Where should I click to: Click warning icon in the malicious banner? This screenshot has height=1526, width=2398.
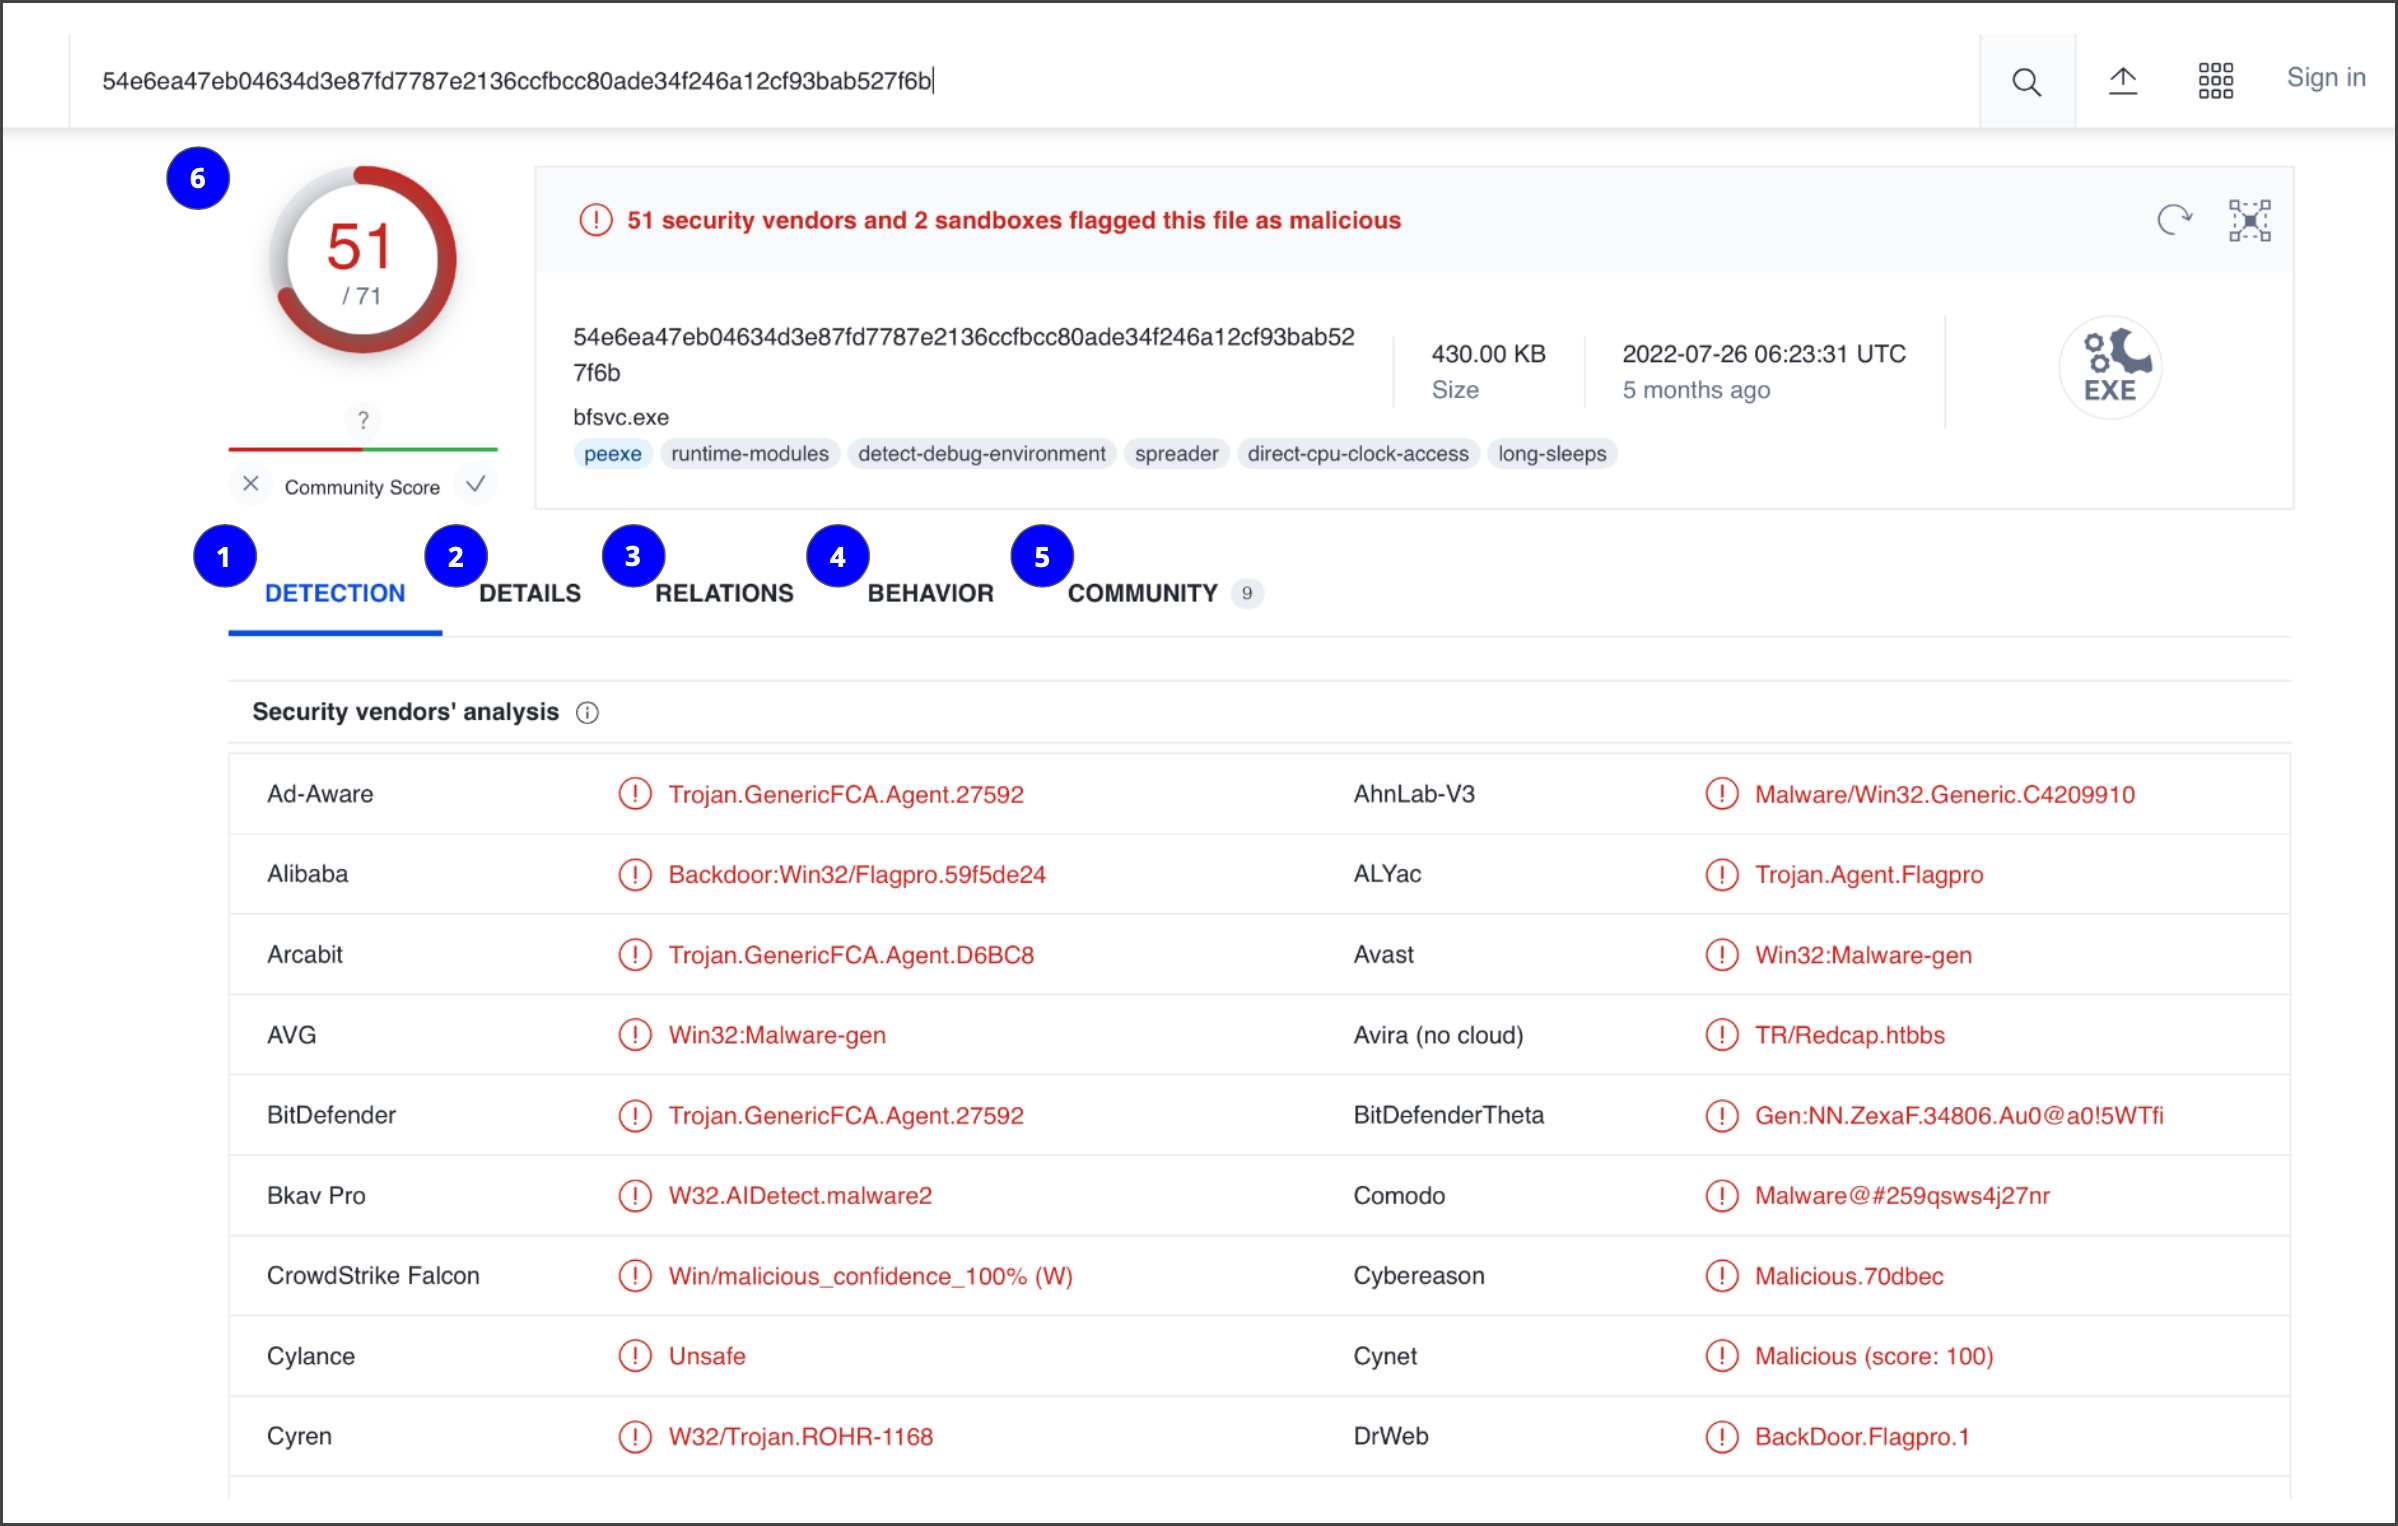[596, 220]
